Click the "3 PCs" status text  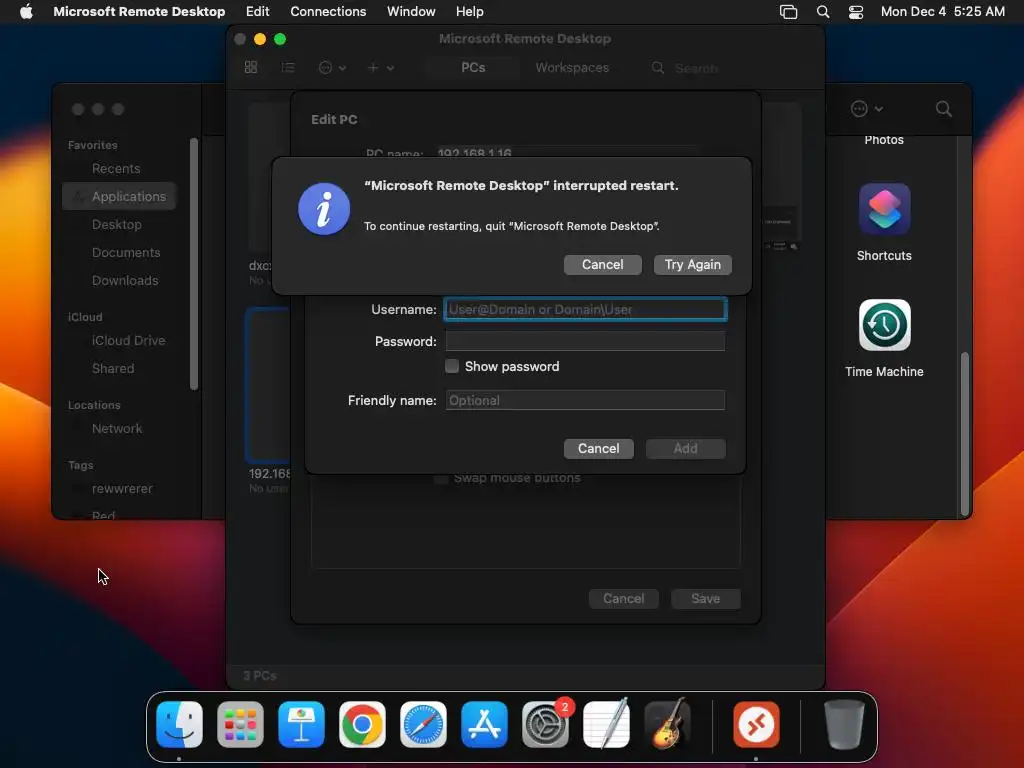click(x=260, y=676)
